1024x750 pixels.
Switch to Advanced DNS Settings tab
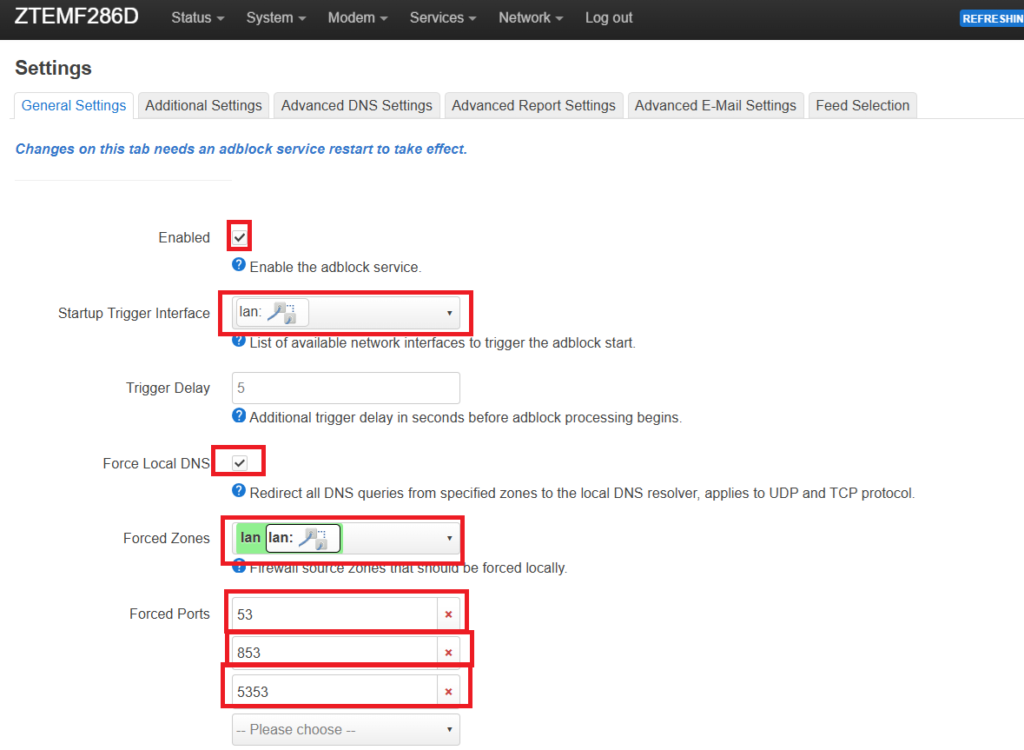pyautogui.click(x=356, y=105)
